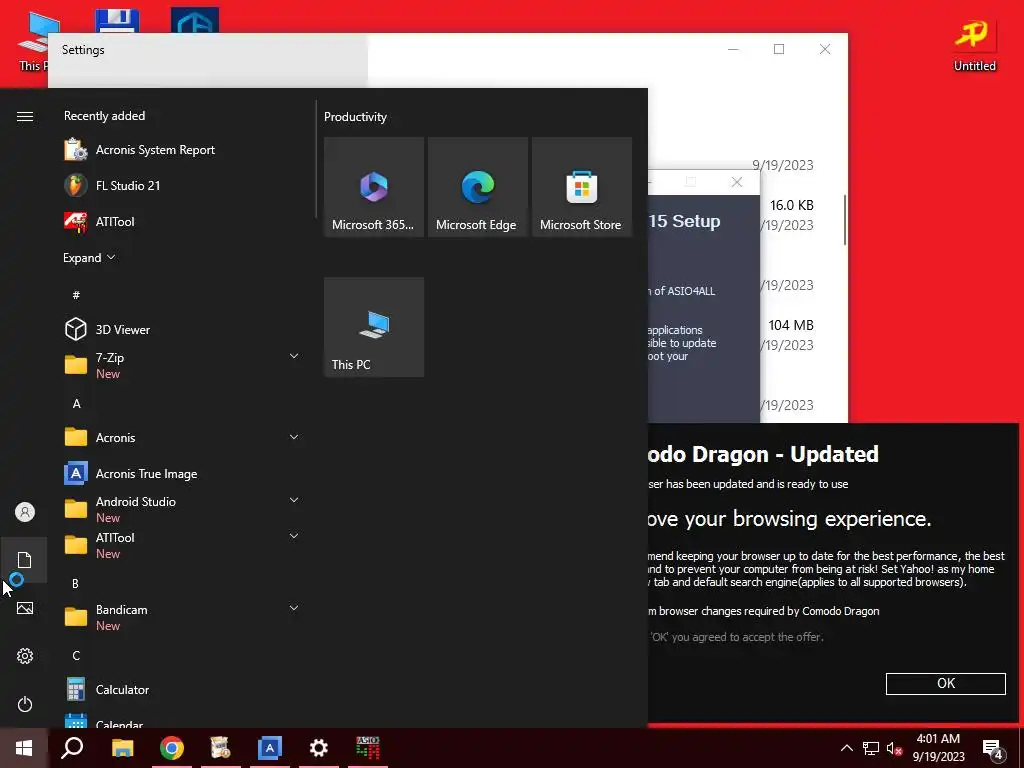Click muted volume icon in system tray
The height and width of the screenshot is (768, 1024).
click(895, 748)
